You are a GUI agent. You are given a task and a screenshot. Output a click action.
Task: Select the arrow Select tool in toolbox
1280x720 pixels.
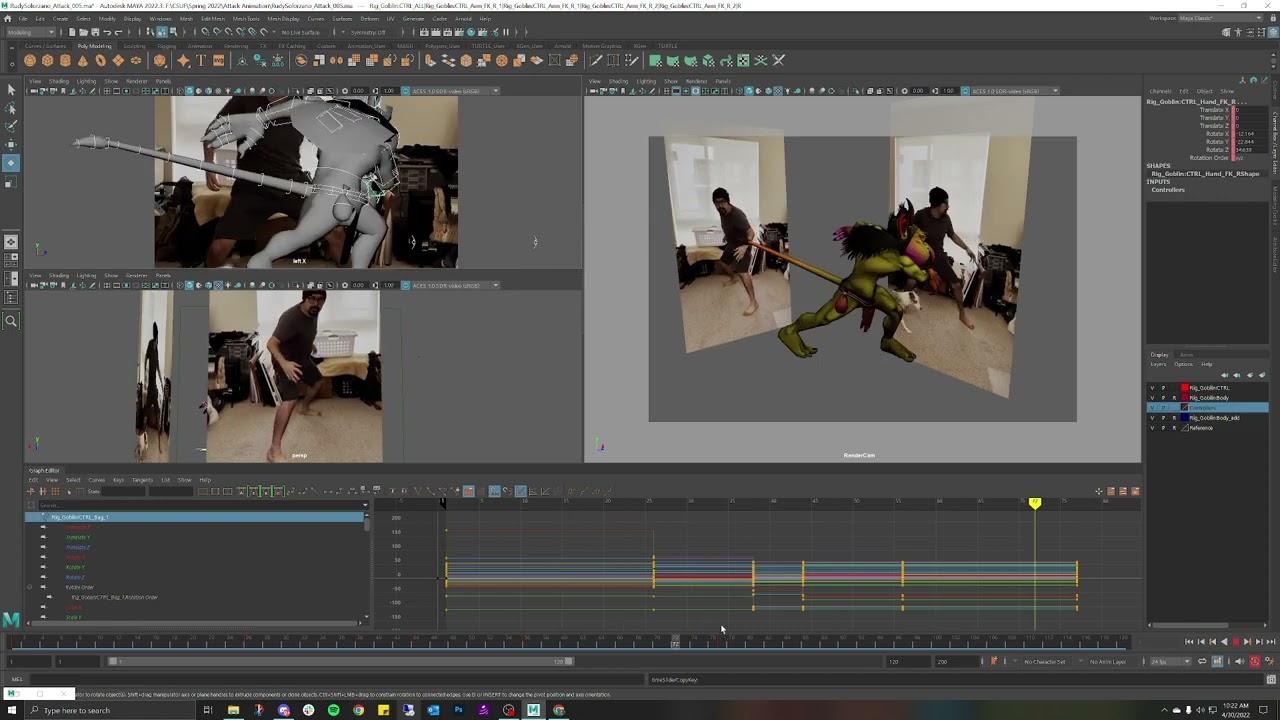pyautogui.click(x=11, y=90)
